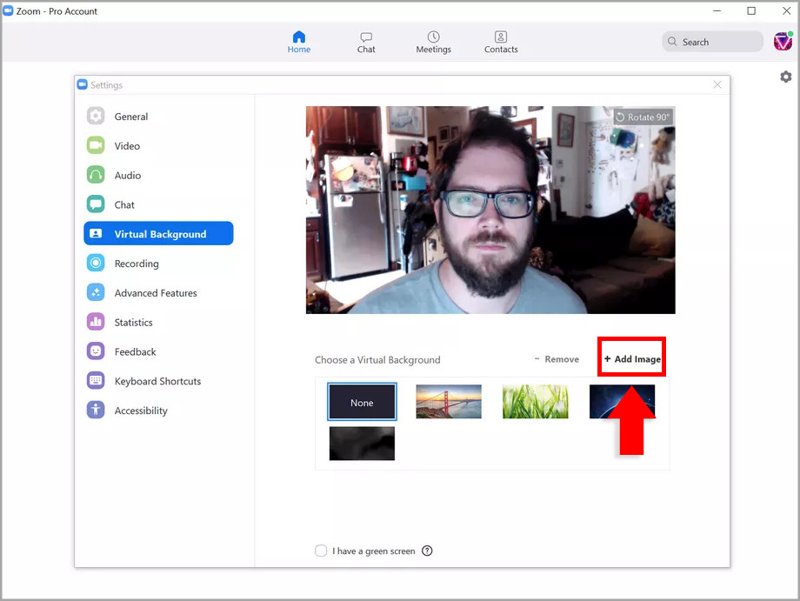This screenshot has width=800, height=601.
Task: Rotate the video preview 90 degrees
Action: point(642,117)
